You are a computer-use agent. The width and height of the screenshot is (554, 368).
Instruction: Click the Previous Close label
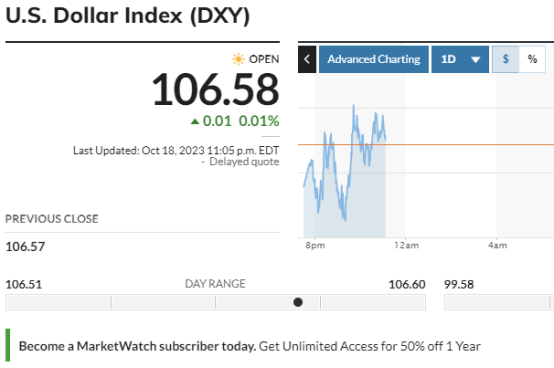tap(52, 219)
